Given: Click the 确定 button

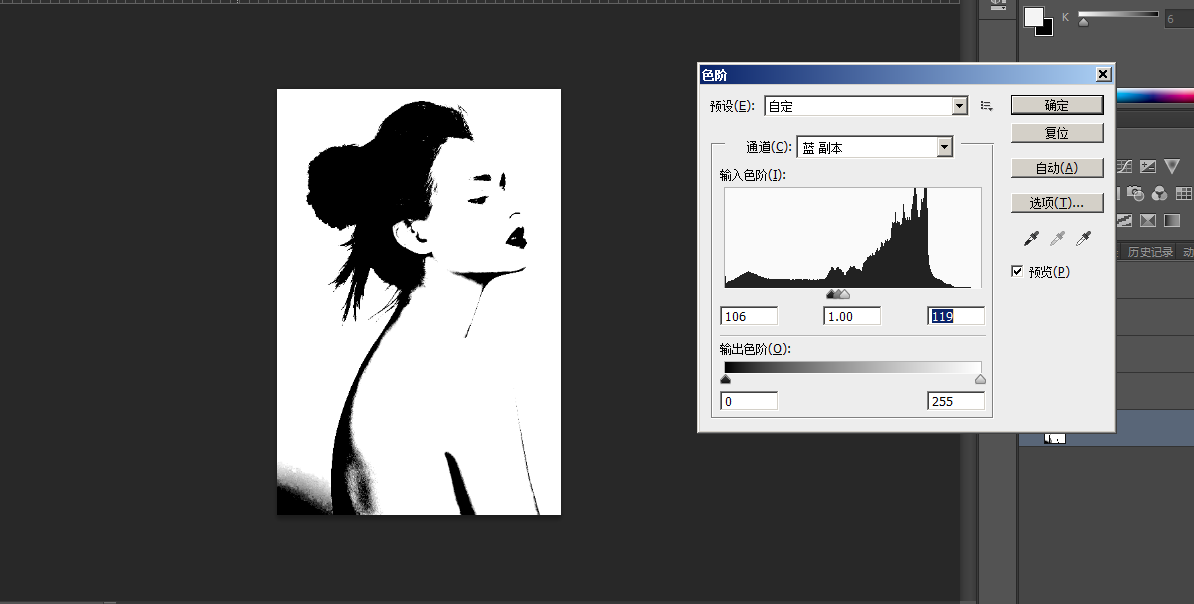Looking at the screenshot, I should coord(1057,105).
